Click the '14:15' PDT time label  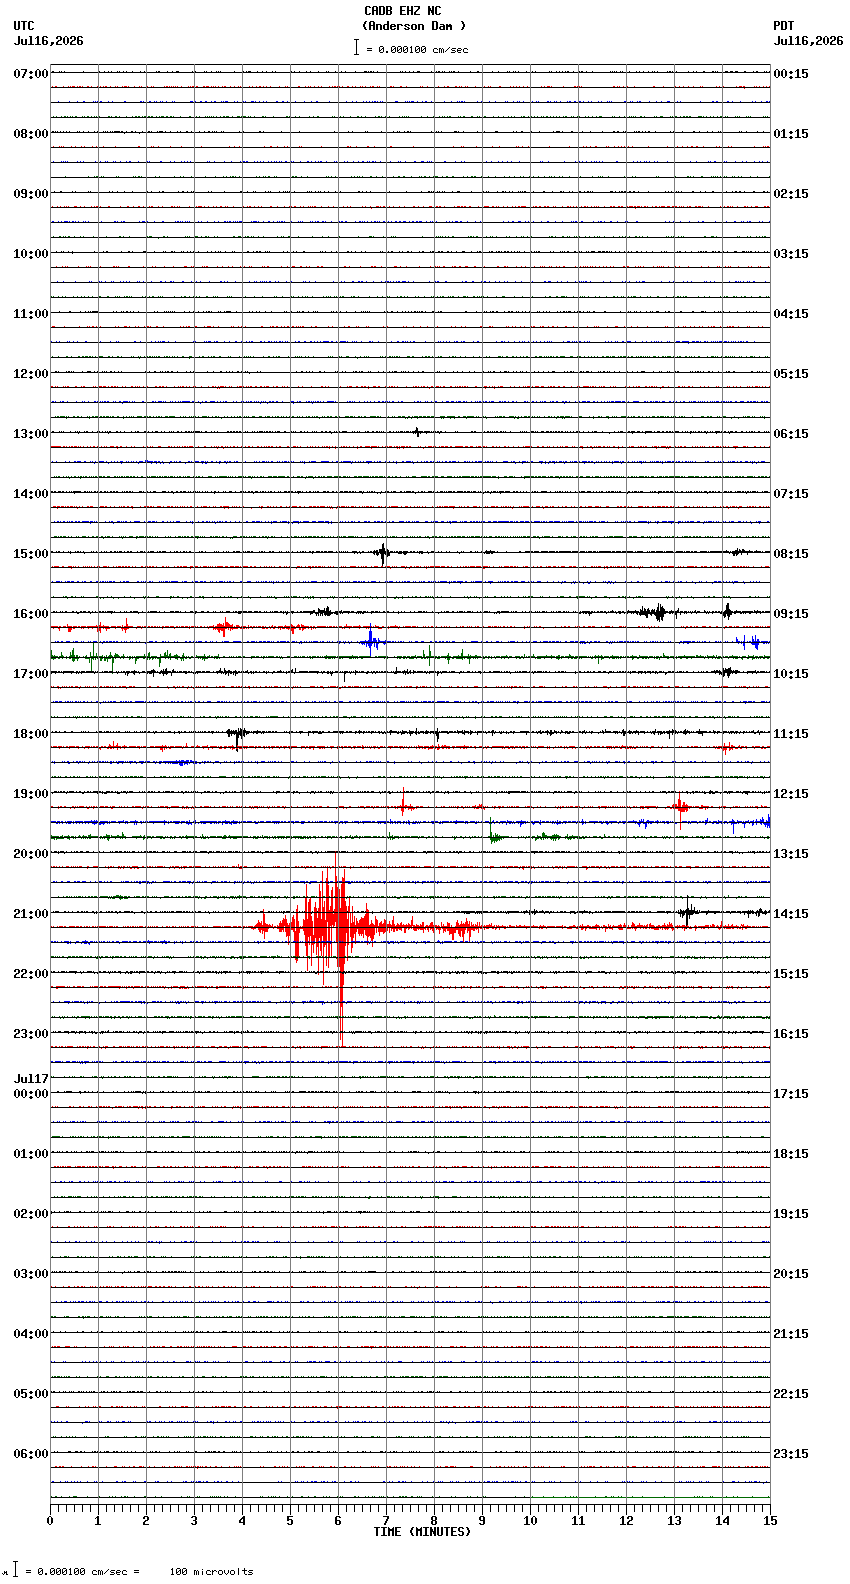point(791,914)
